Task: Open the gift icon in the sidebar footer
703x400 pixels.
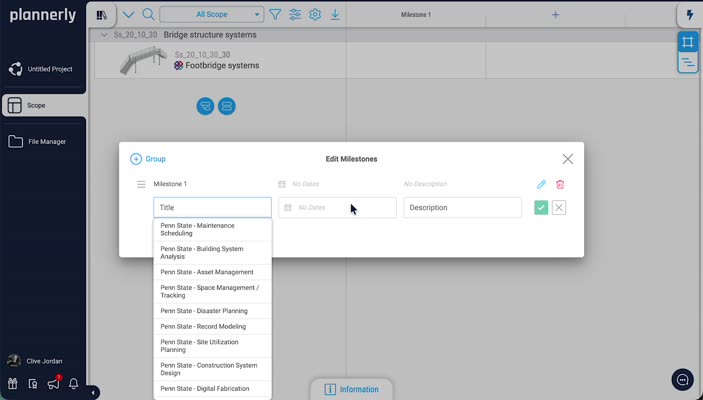Action: 13,384
